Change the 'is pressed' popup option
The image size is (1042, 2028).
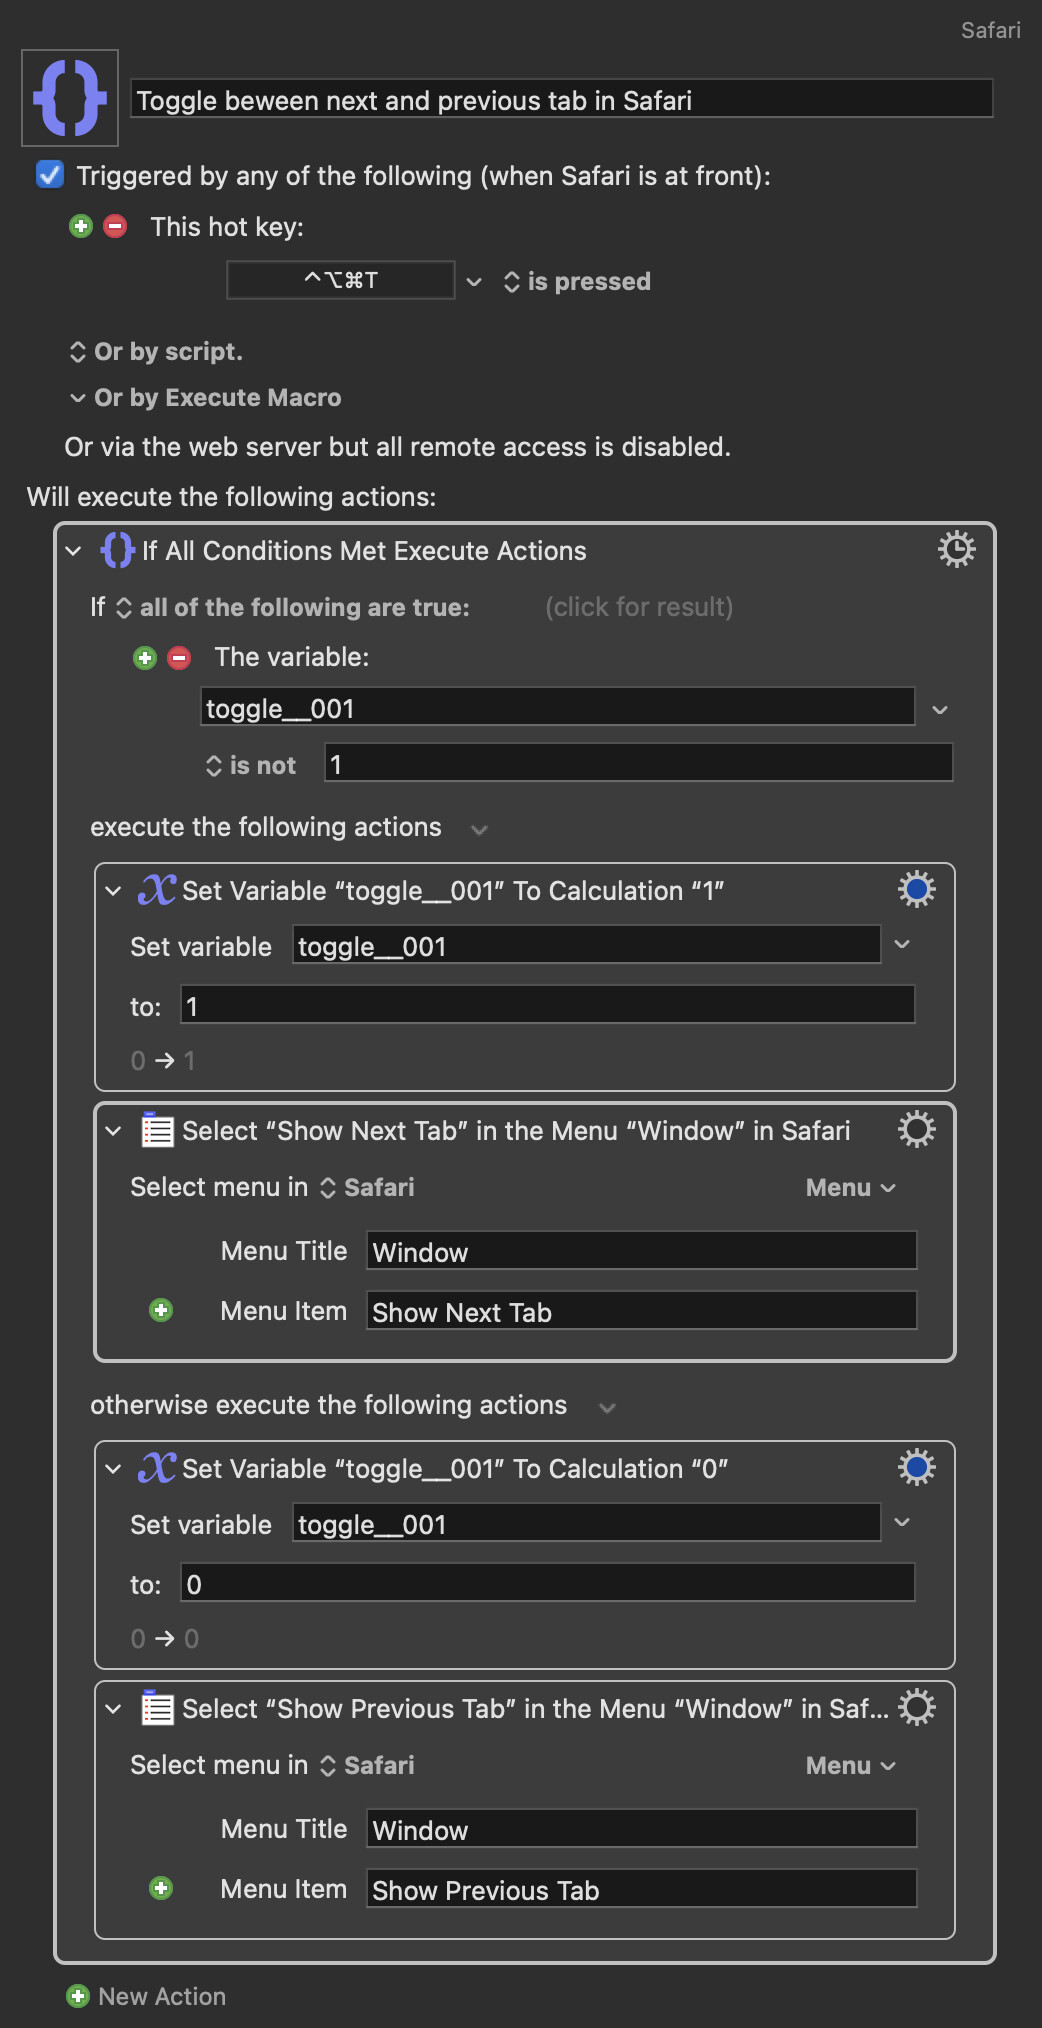point(577,282)
